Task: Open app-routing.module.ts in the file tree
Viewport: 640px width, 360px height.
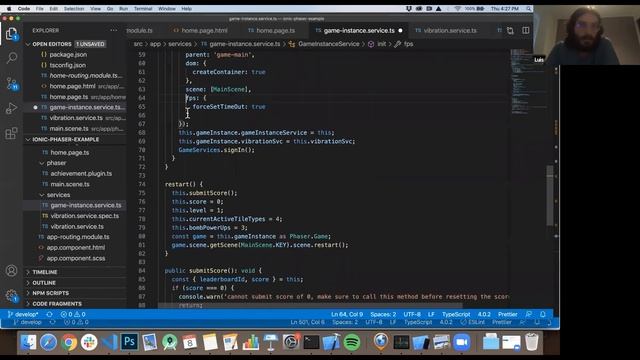Action: 78,237
